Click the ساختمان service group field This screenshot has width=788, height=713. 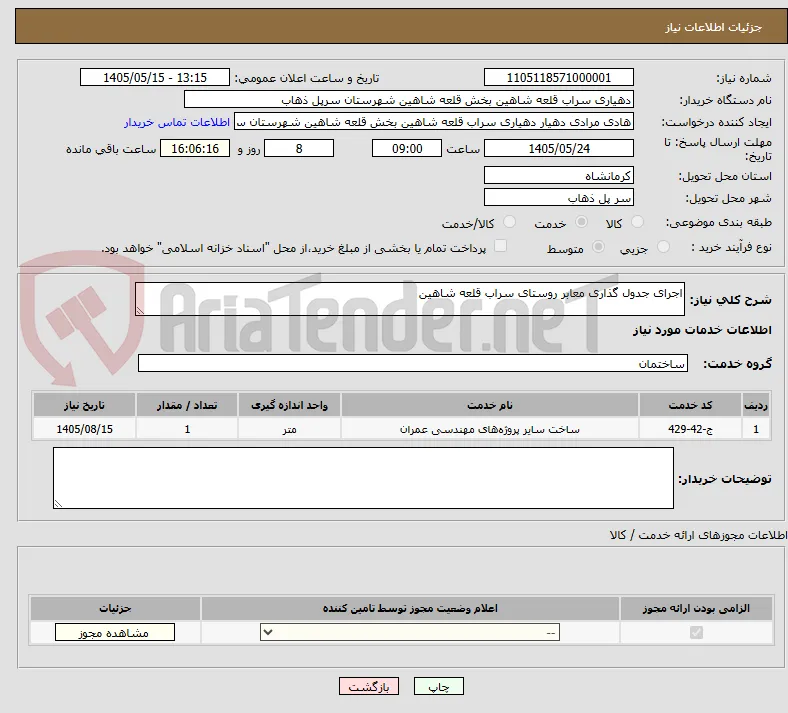413,363
